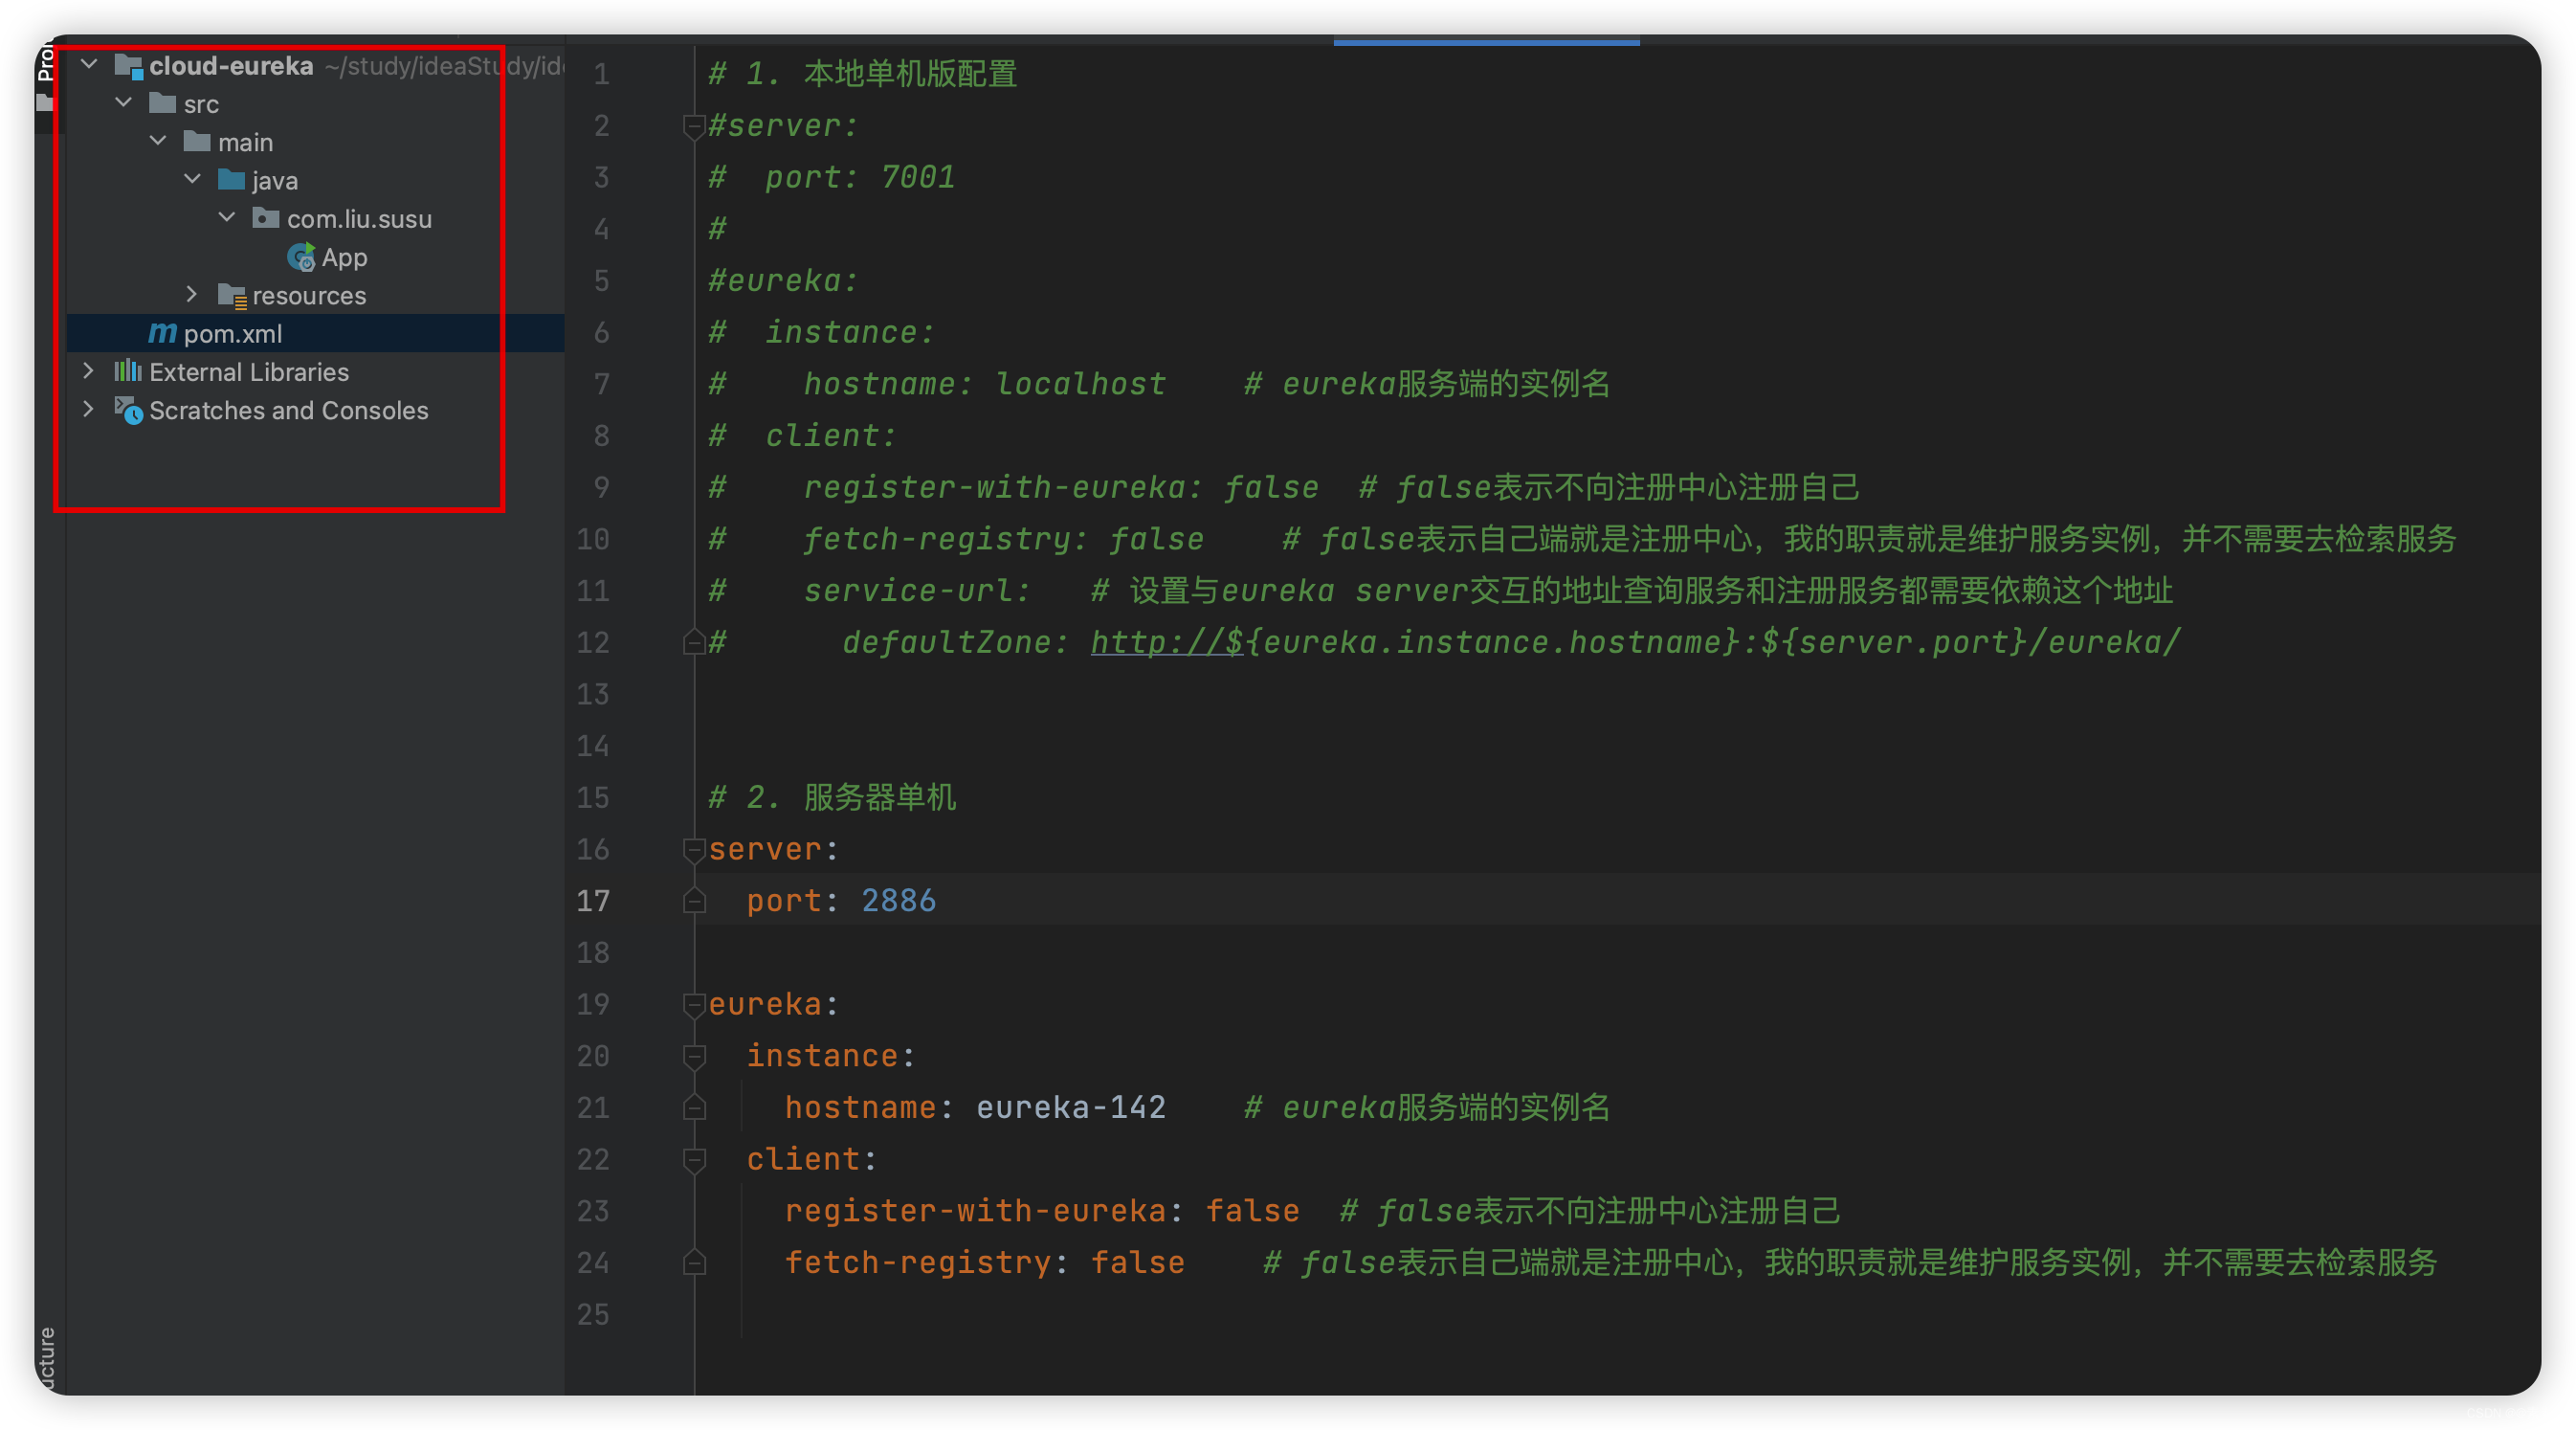This screenshot has height=1430, width=2576.
Task: Select the App class in tree
Action: [344, 257]
